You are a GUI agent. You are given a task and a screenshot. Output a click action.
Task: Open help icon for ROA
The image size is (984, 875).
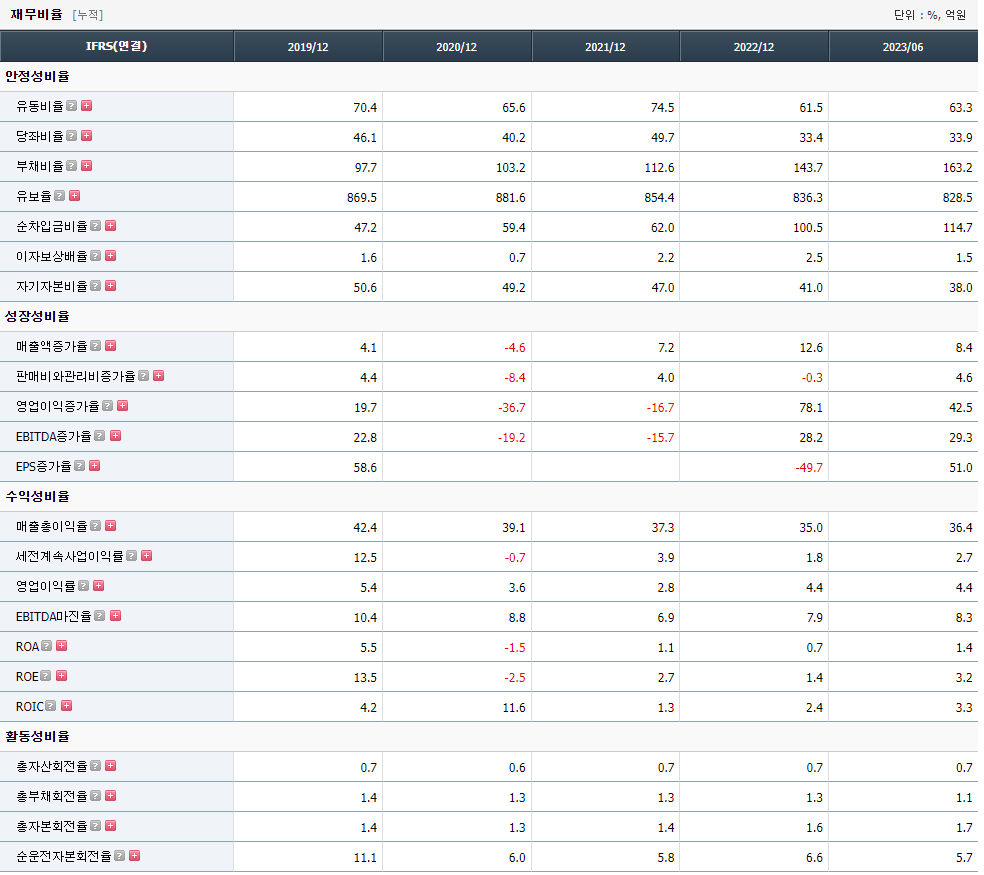(46, 645)
